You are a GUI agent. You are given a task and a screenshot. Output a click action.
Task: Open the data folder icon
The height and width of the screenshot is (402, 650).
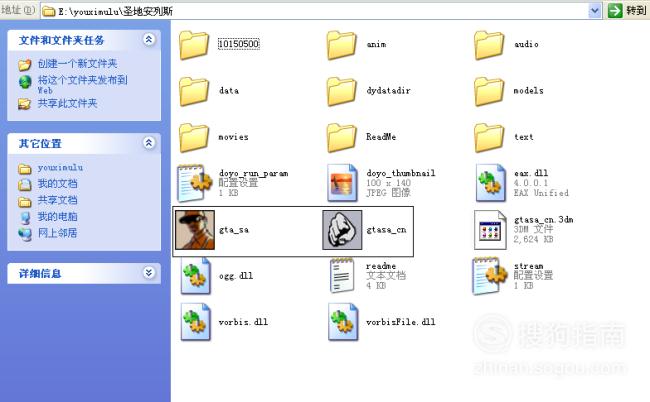pyautogui.click(x=194, y=91)
